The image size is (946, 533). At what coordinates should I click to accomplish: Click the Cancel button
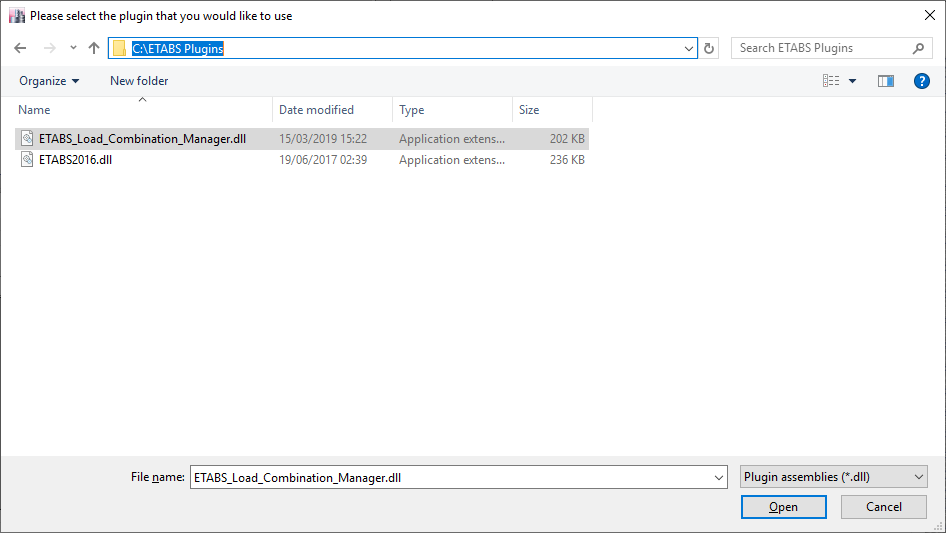(x=884, y=507)
